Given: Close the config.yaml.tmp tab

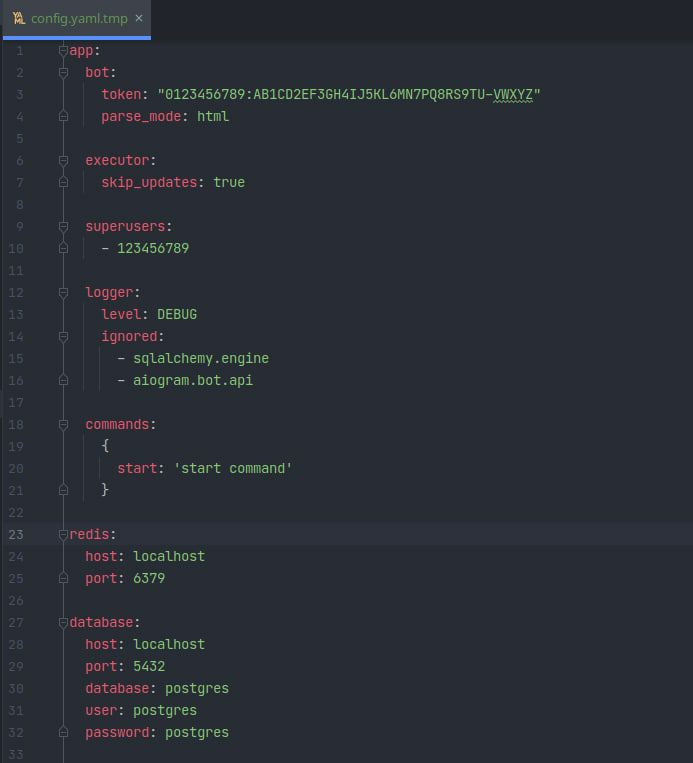Looking at the screenshot, I should (x=139, y=18).
